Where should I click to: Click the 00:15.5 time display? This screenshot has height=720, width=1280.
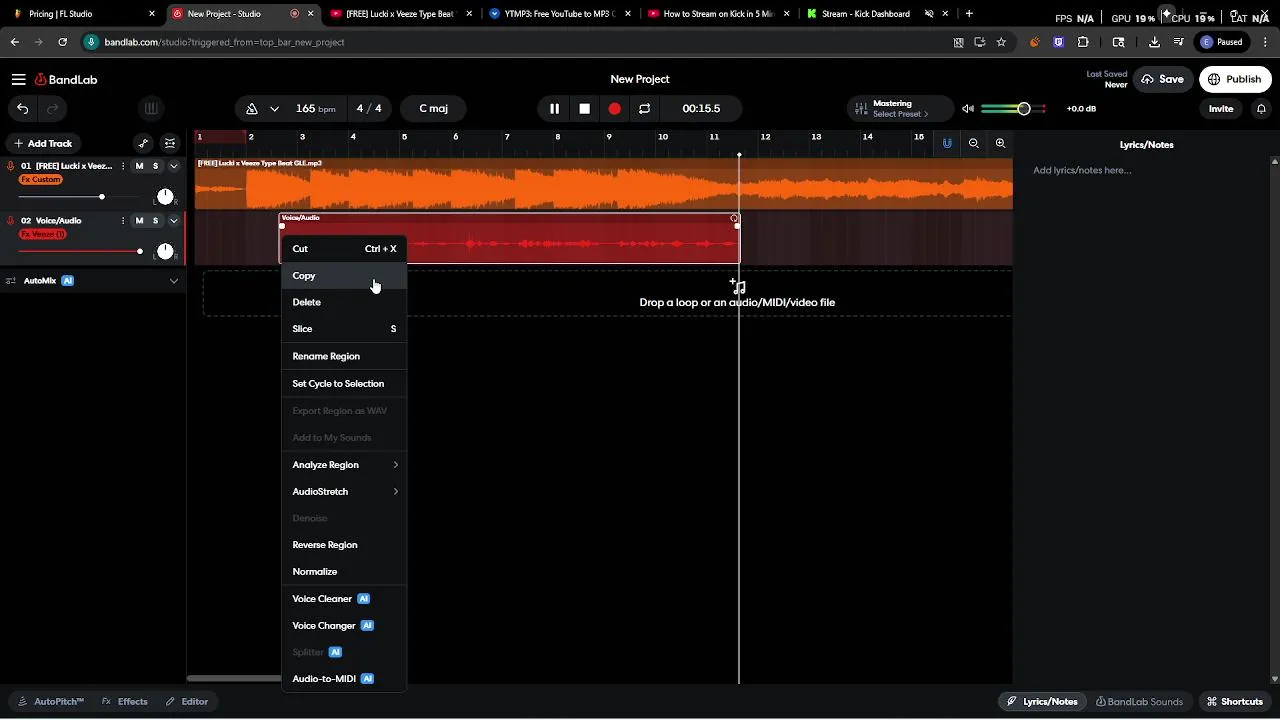click(x=701, y=108)
